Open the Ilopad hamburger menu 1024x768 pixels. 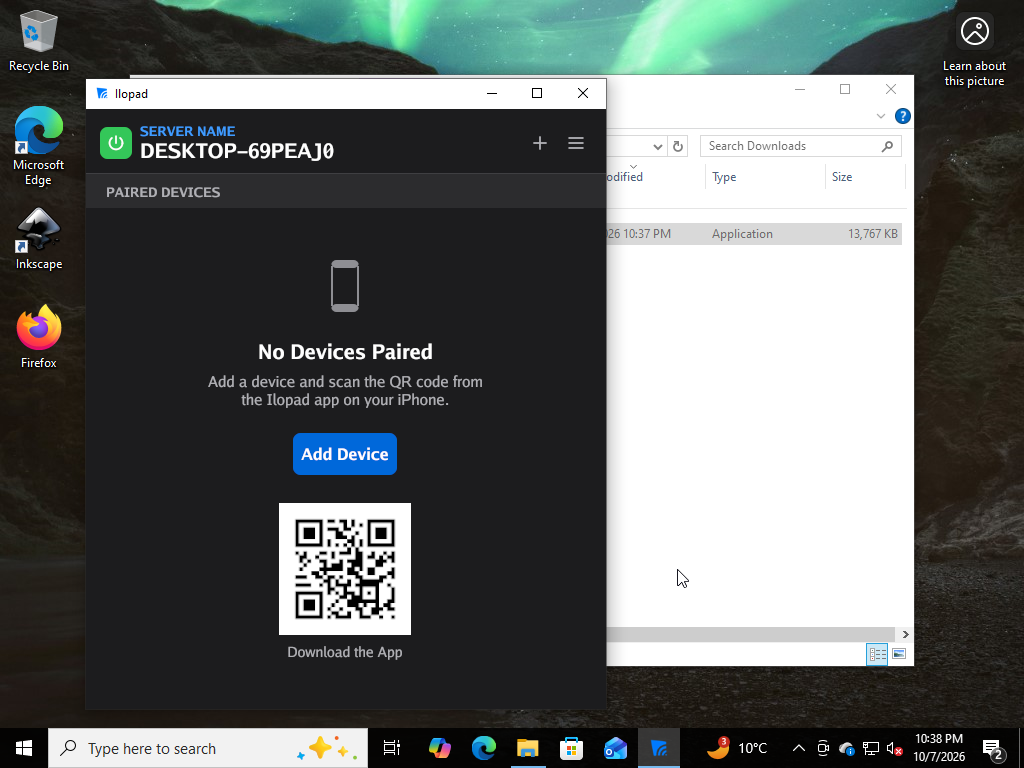(x=575, y=143)
